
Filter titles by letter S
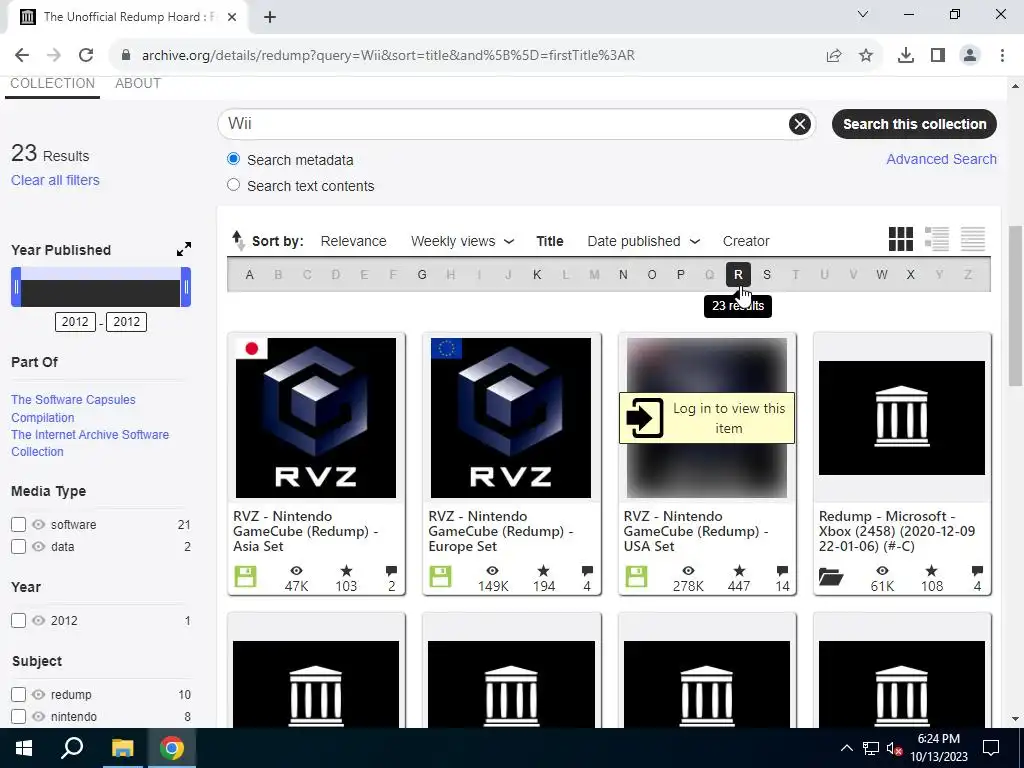click(767, 275)
